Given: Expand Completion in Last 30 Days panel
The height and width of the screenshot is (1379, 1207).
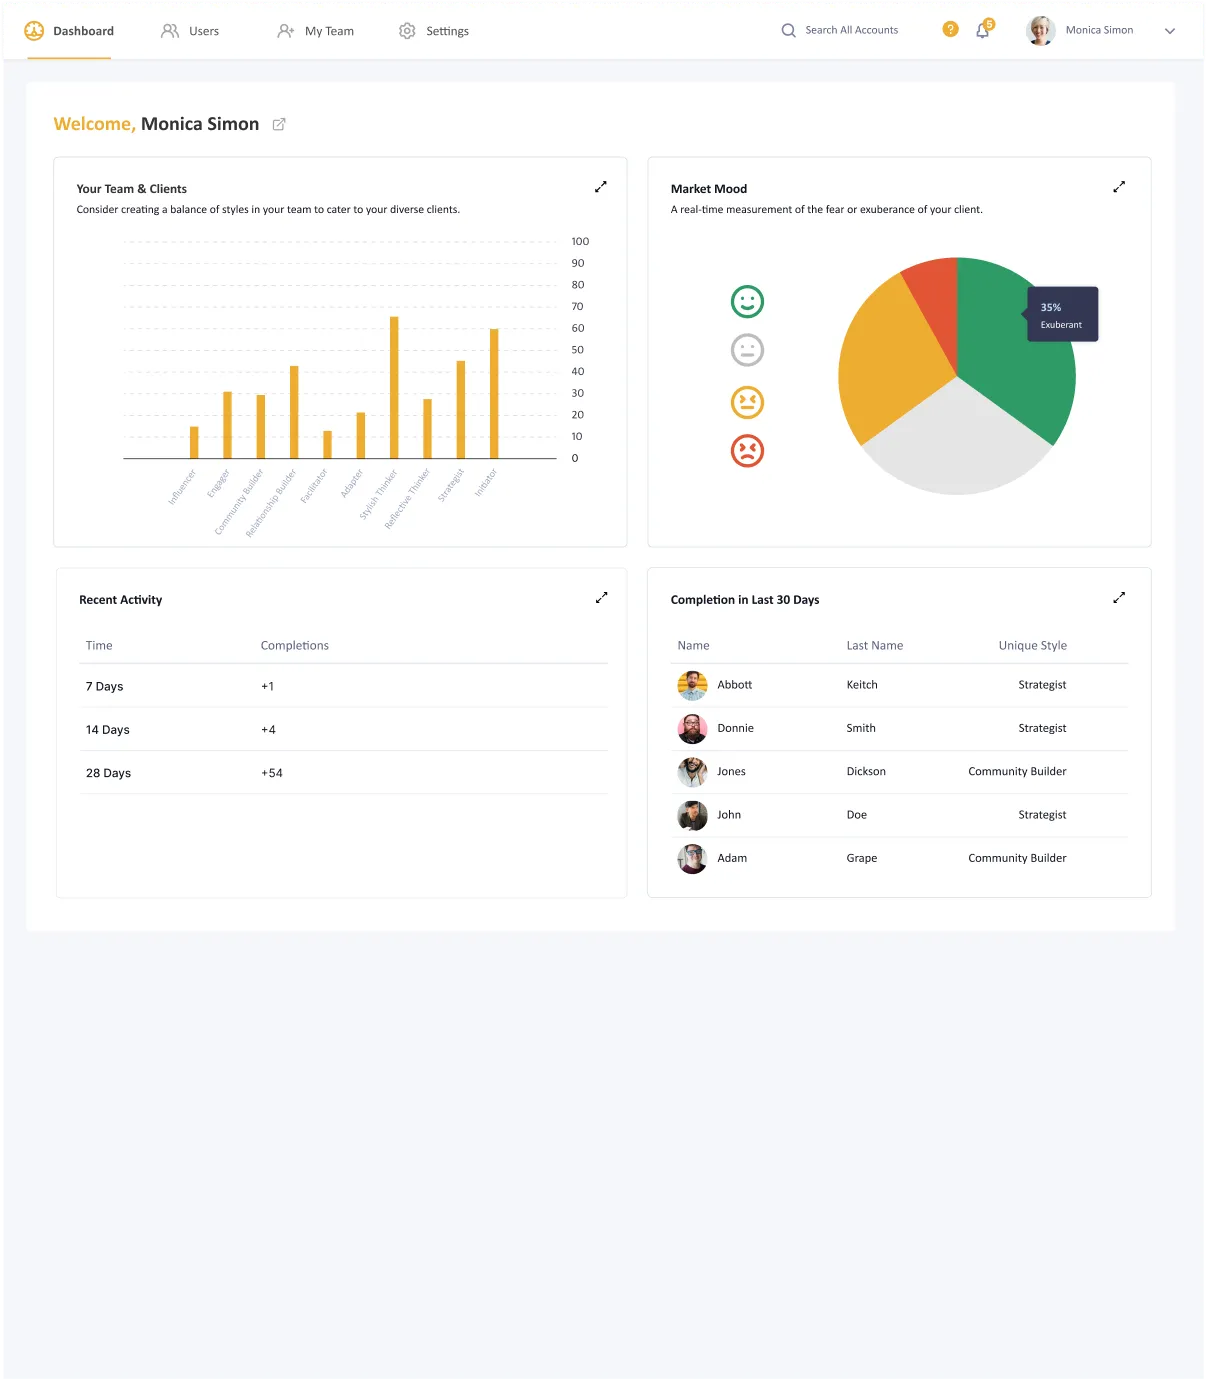Looking at the screenshot, I should (1119, 598).
